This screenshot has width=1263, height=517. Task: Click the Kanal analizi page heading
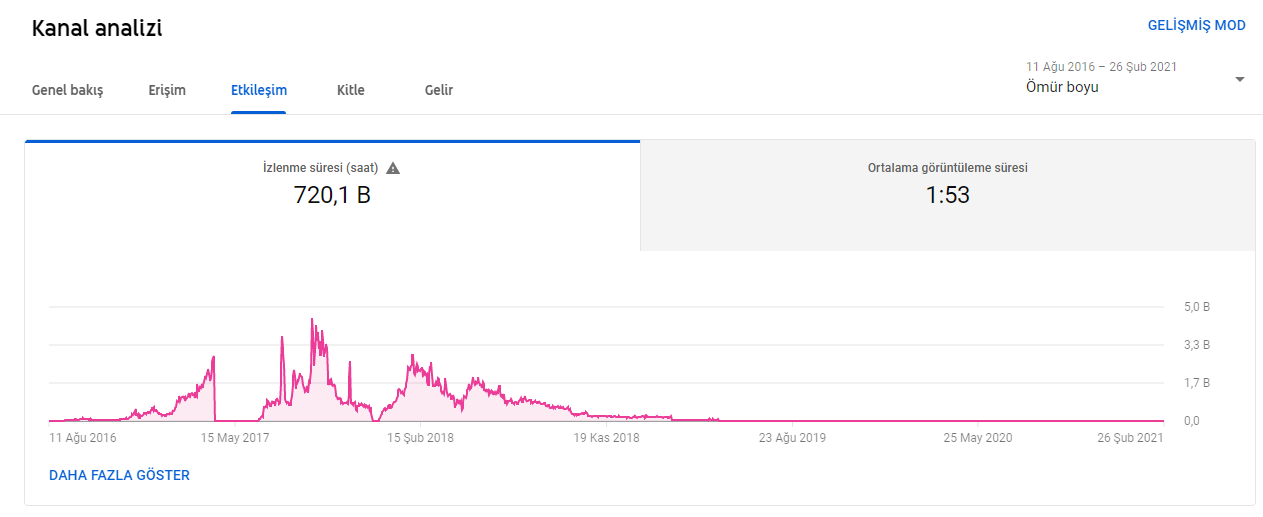[x=97, y=28]
